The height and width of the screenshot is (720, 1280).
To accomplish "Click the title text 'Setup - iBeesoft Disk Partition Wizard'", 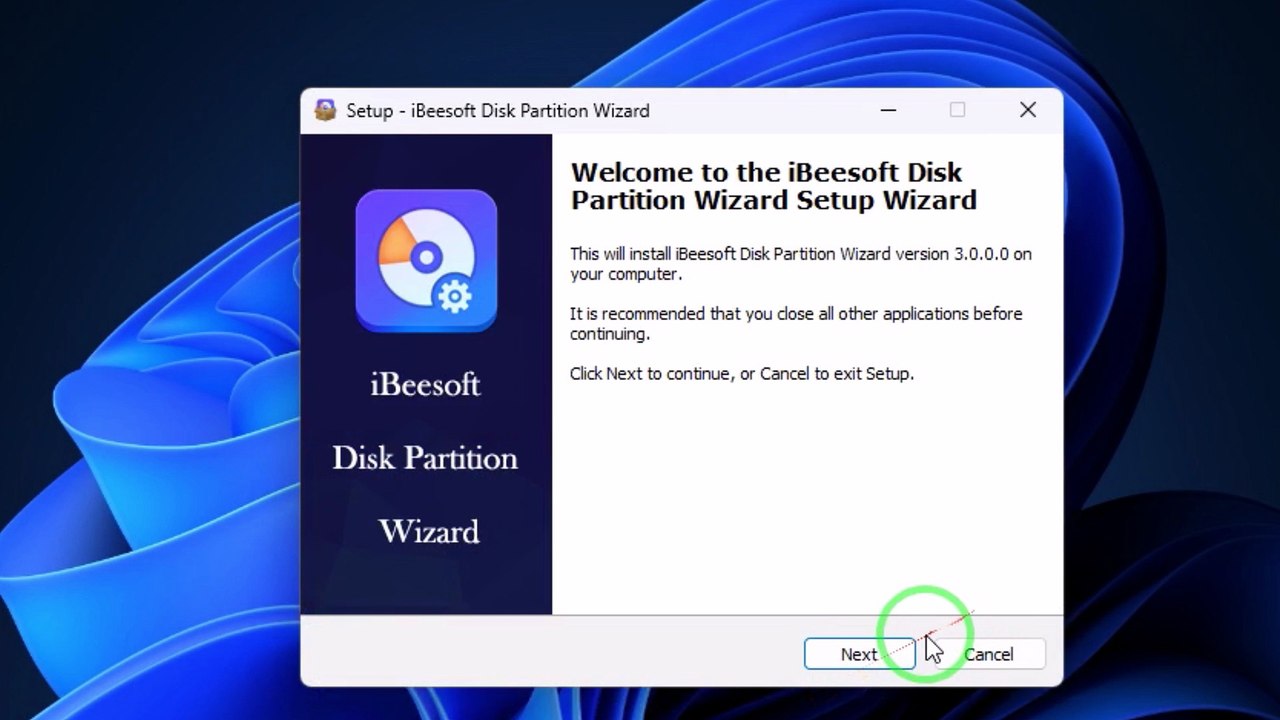I will 498,110.
